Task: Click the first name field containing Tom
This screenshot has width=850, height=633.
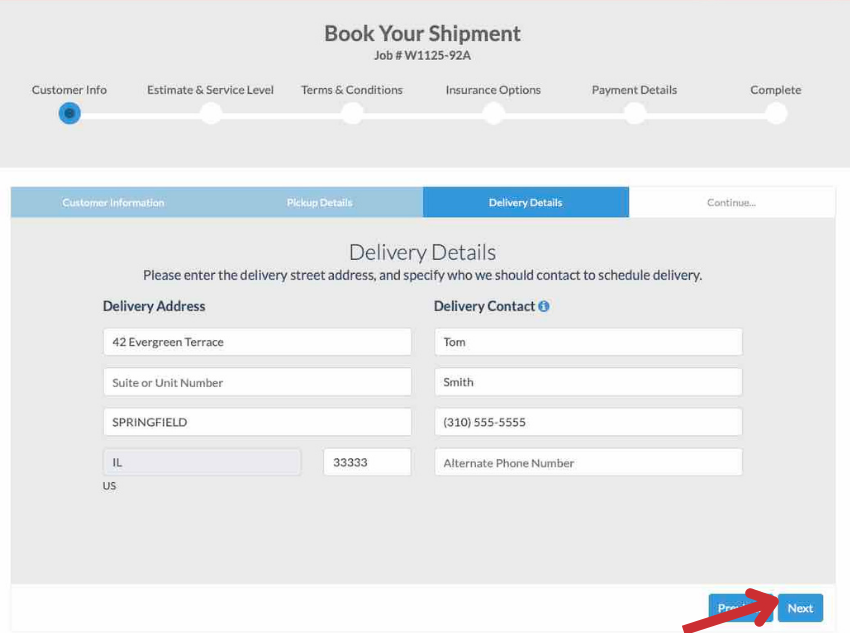Action: [x=588, y=342]
